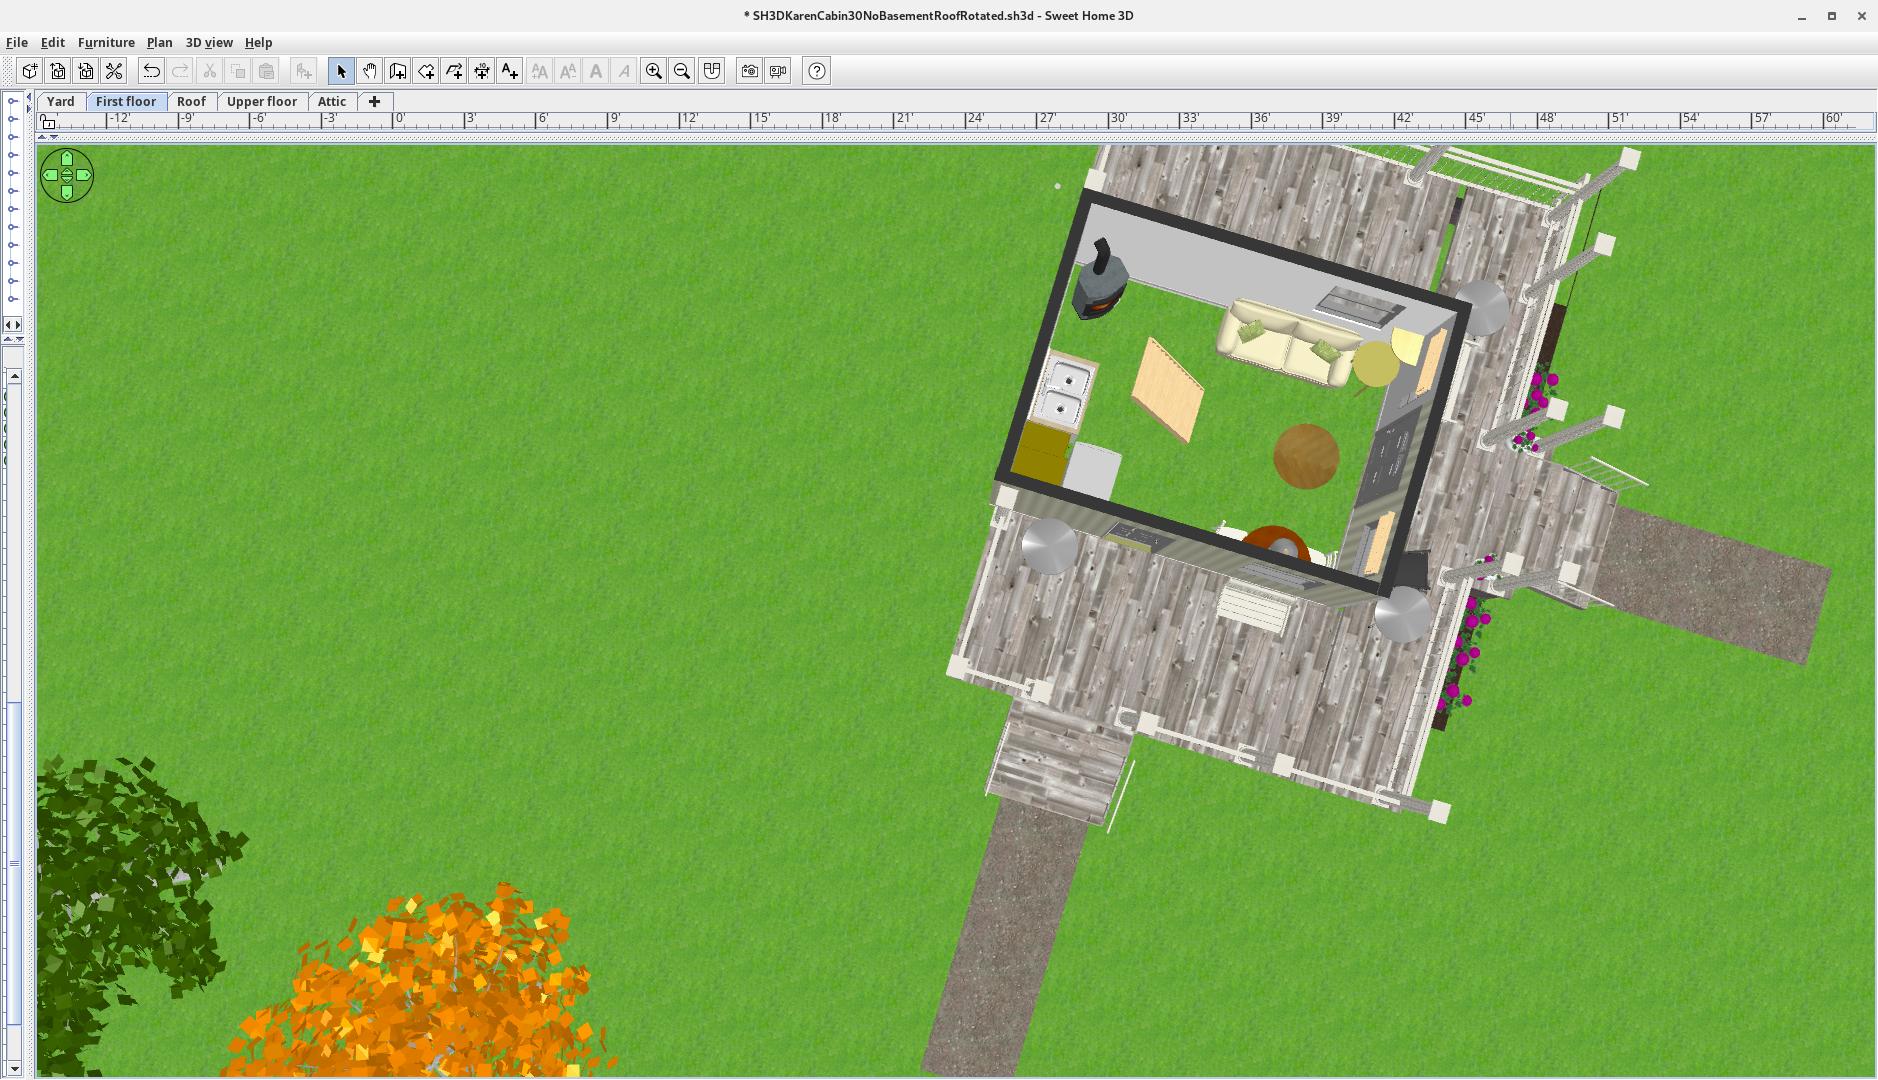Pick the Add text label tool
1878x1080 pixels.
click(510, 71)
